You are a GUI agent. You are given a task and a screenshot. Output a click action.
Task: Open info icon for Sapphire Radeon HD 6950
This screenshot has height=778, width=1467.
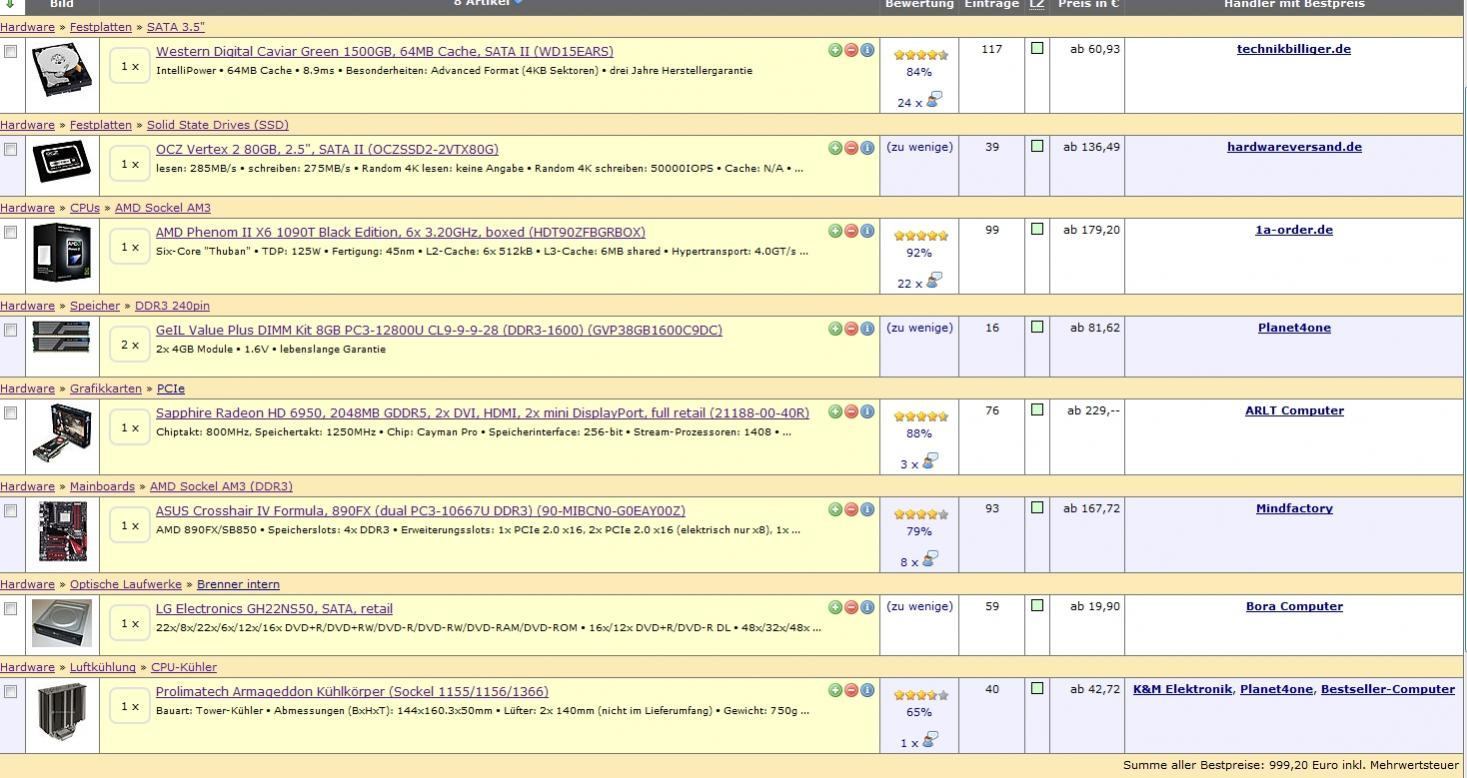[x=867, y=412]
